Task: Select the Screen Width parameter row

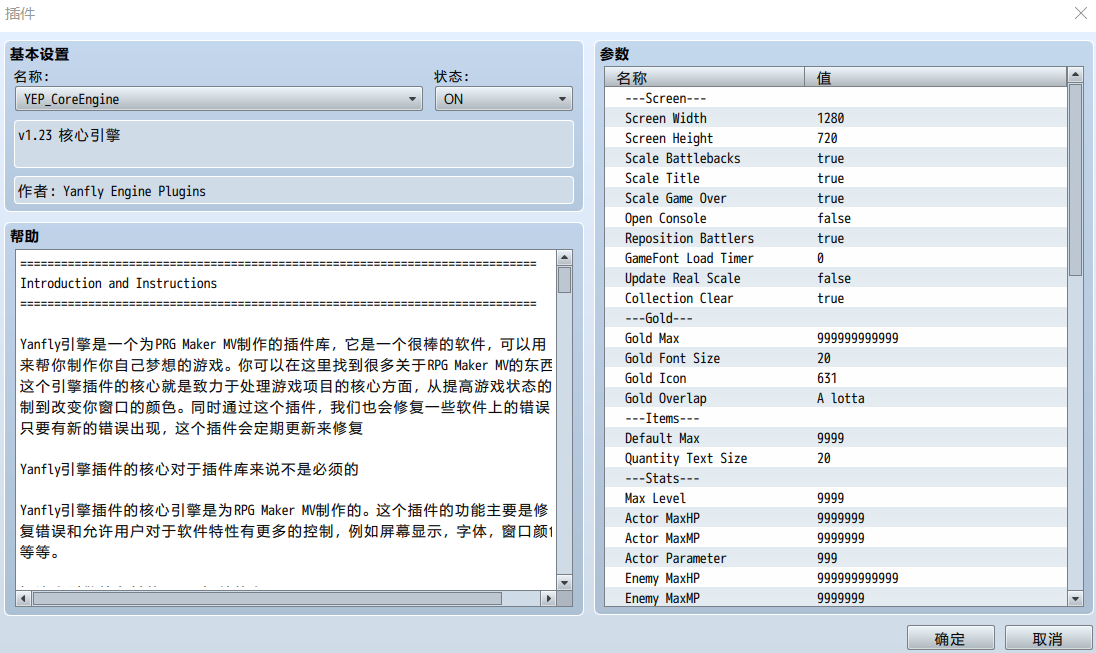Action: (836, 118)
